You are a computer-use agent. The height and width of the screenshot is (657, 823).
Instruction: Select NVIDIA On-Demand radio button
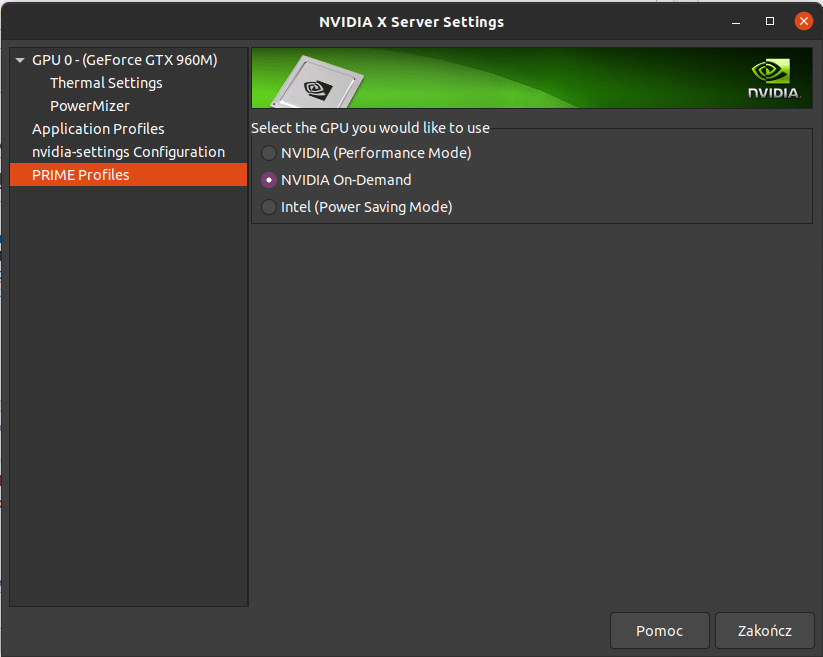click(x=269, y=180)
